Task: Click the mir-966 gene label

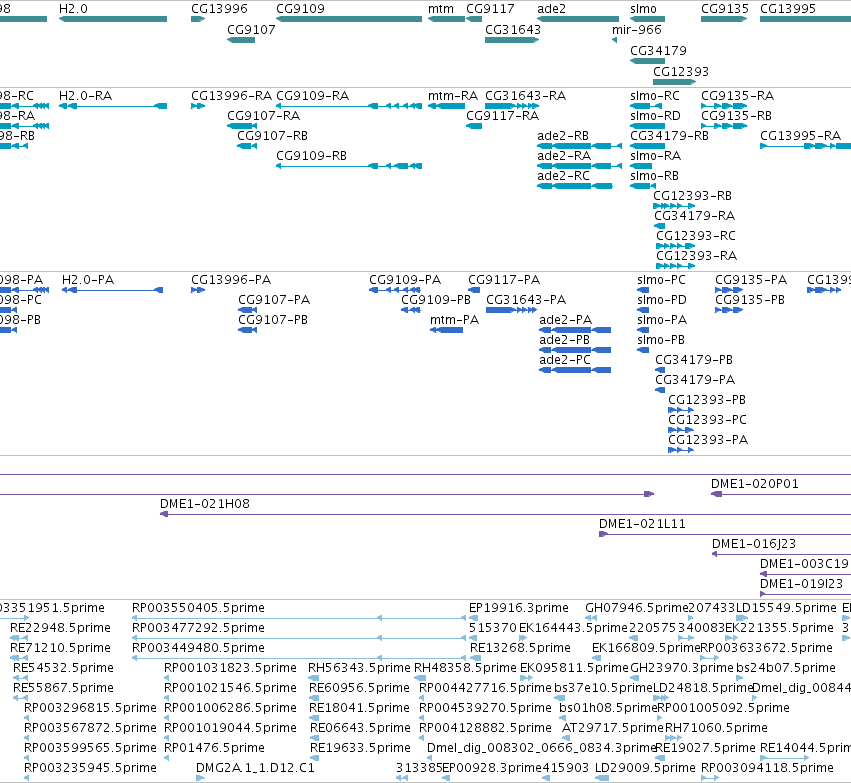Action: 637,30
